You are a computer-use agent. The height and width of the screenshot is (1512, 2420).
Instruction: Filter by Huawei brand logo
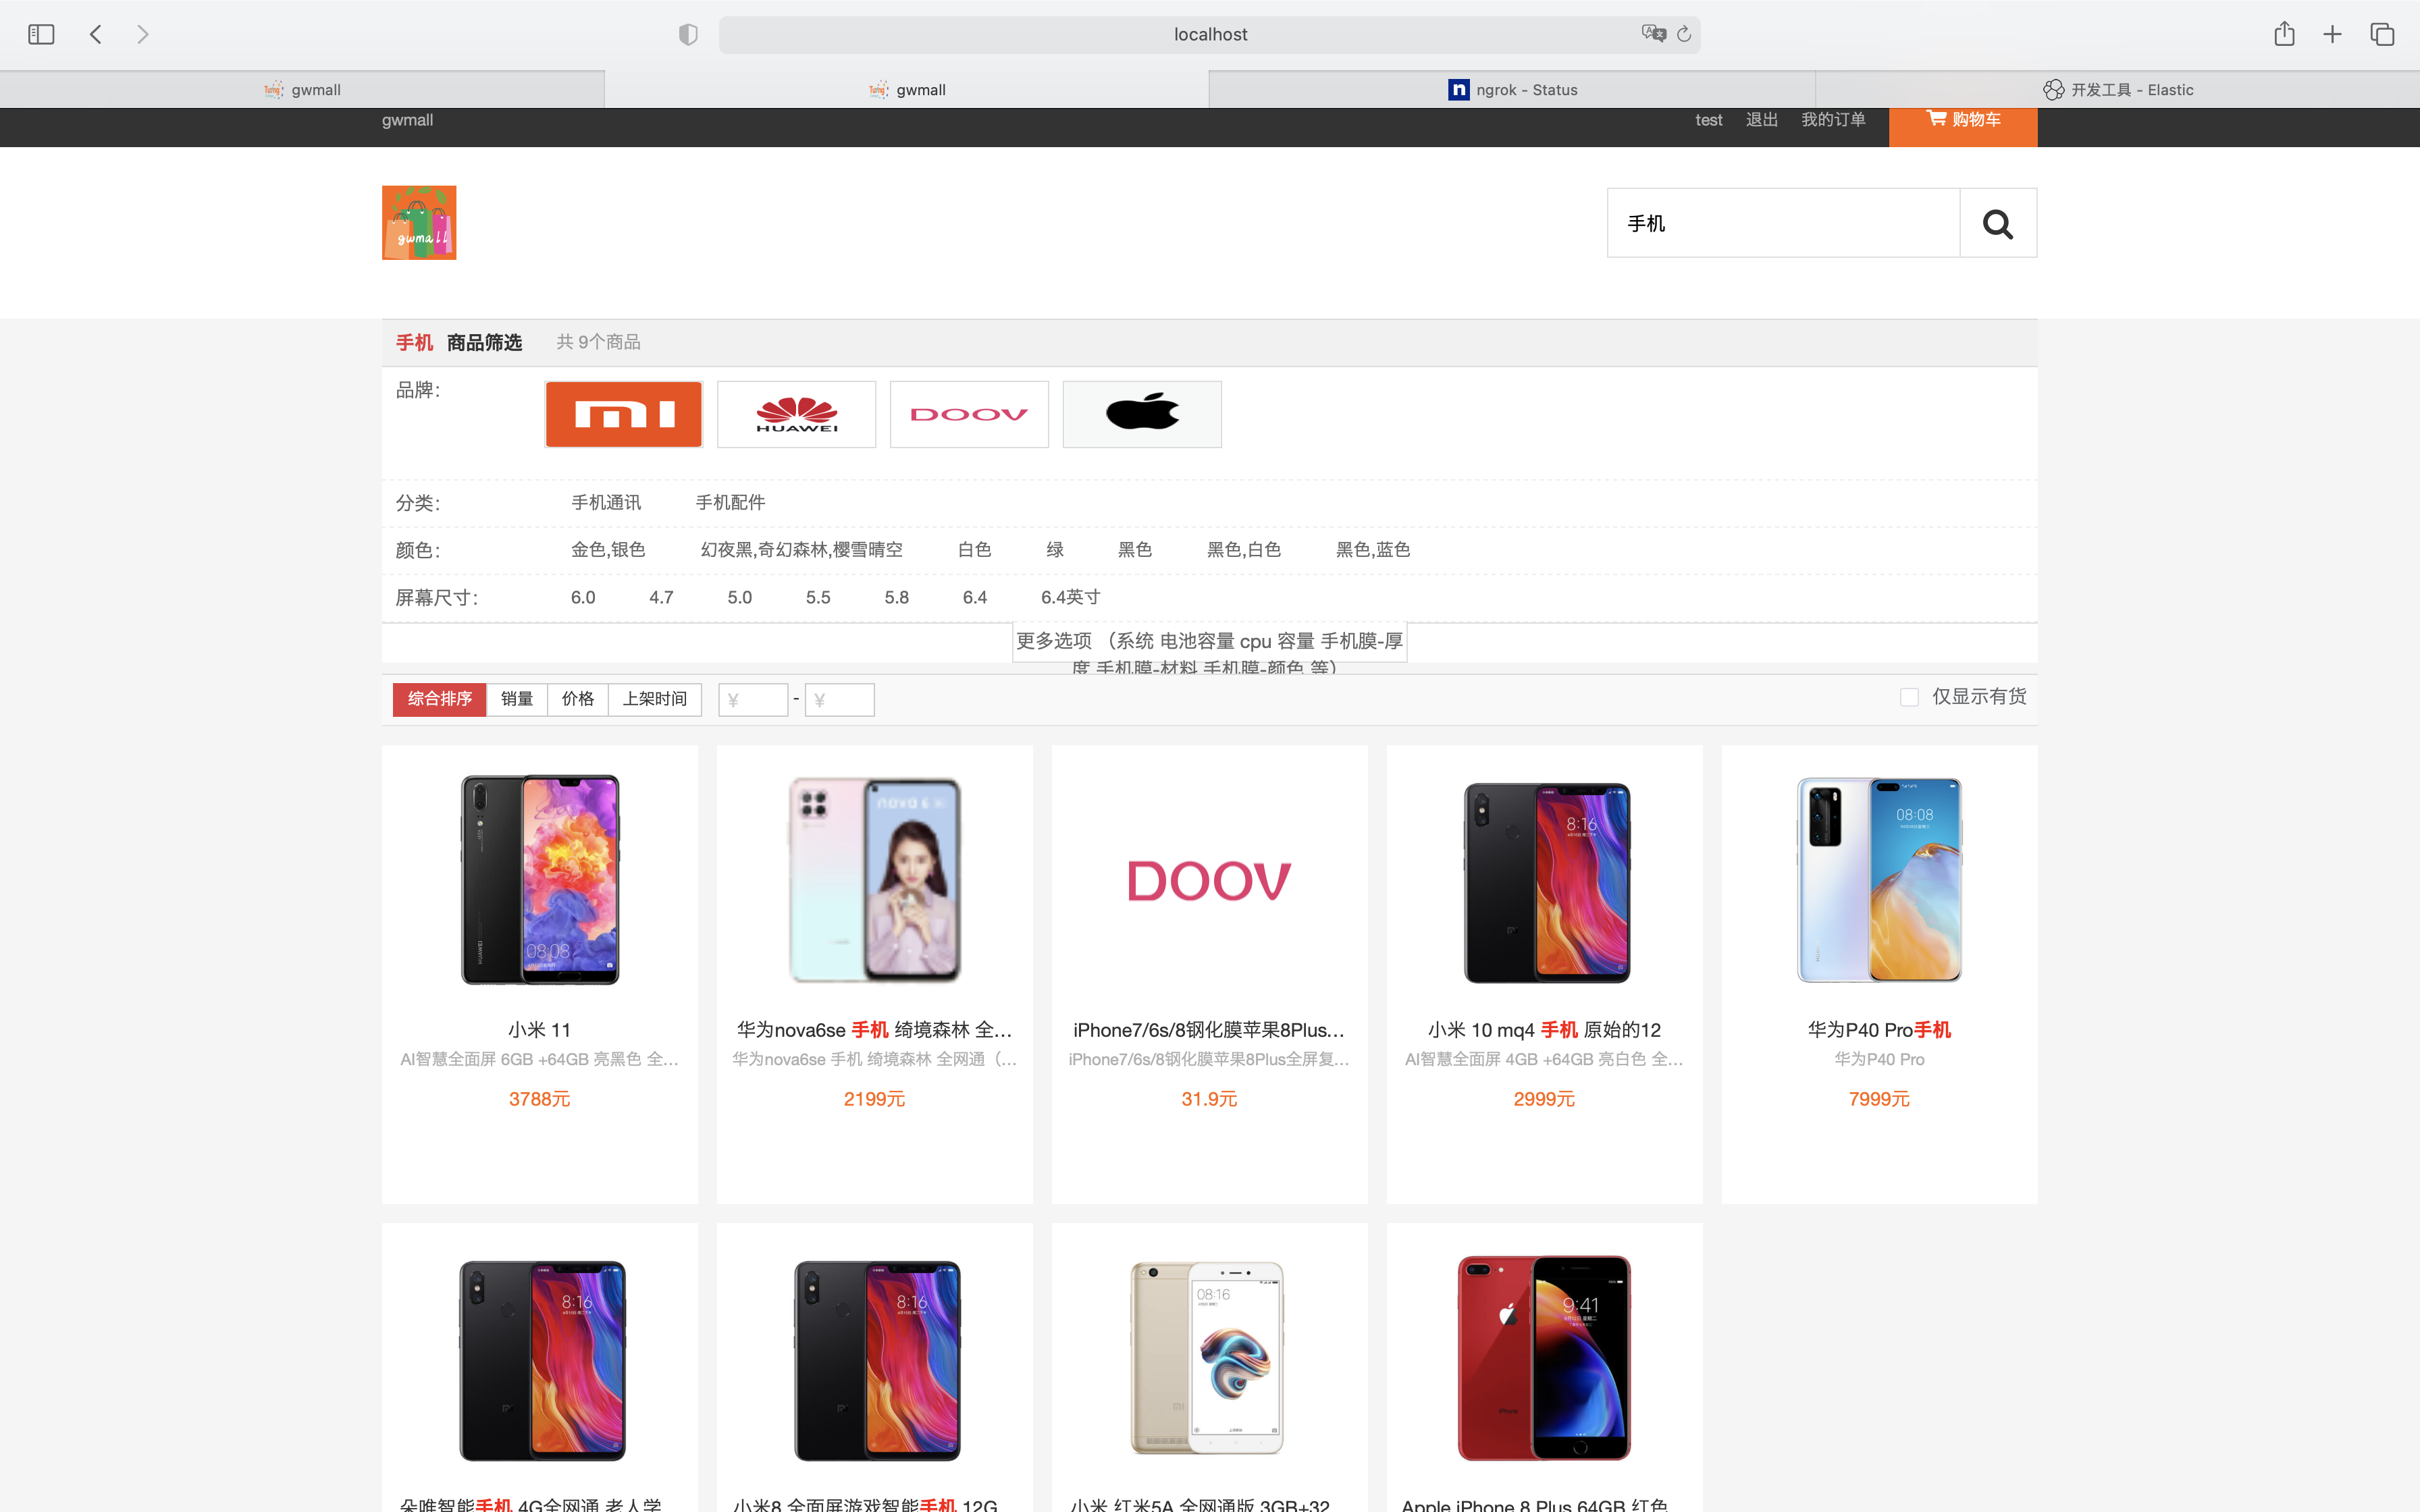(x=796, y=414)
